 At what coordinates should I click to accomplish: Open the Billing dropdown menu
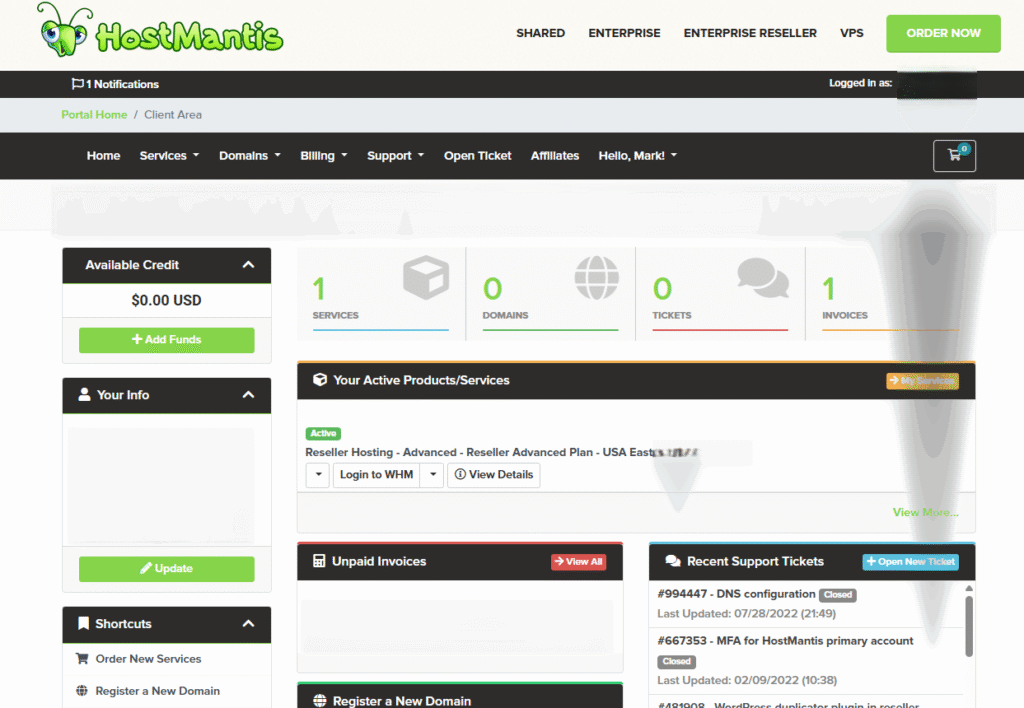coord(324,155)
